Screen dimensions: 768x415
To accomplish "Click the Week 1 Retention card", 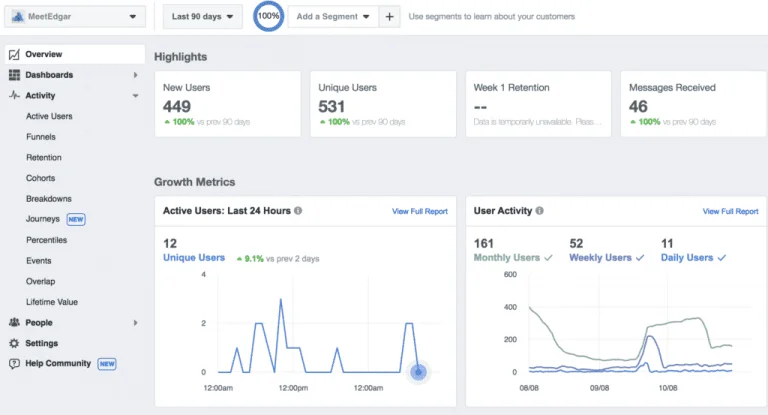I will 538,104.
